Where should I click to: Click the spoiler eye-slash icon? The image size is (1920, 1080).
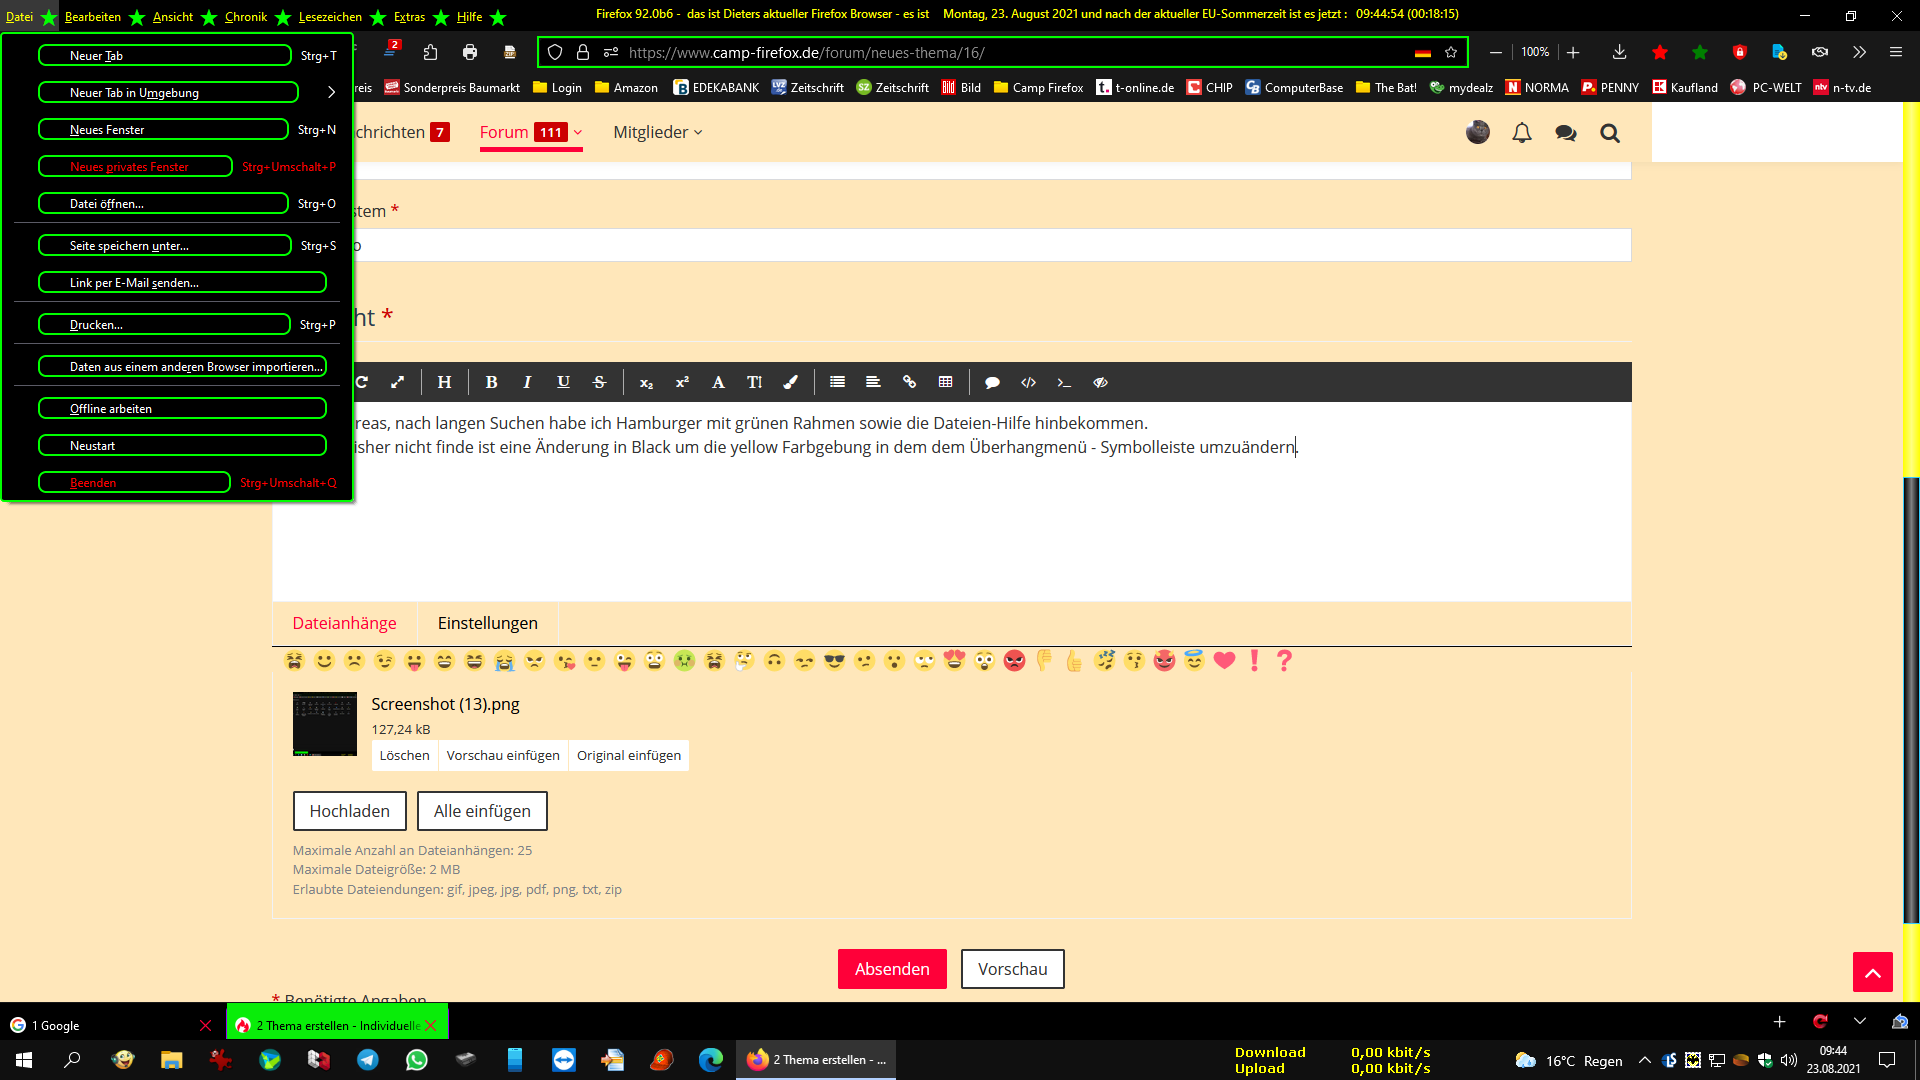(1100, 382)
